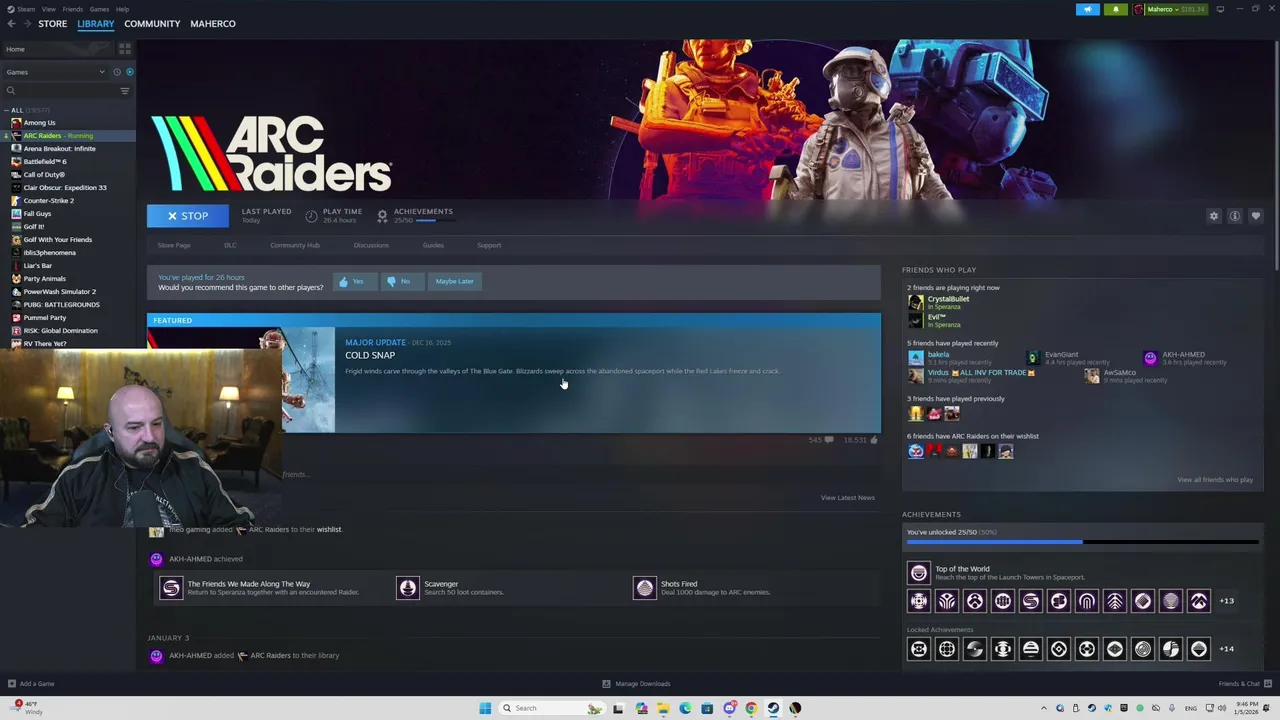Open advanced filter options icon
This screenshot has width=1280, height=720.
pos(125,91)
